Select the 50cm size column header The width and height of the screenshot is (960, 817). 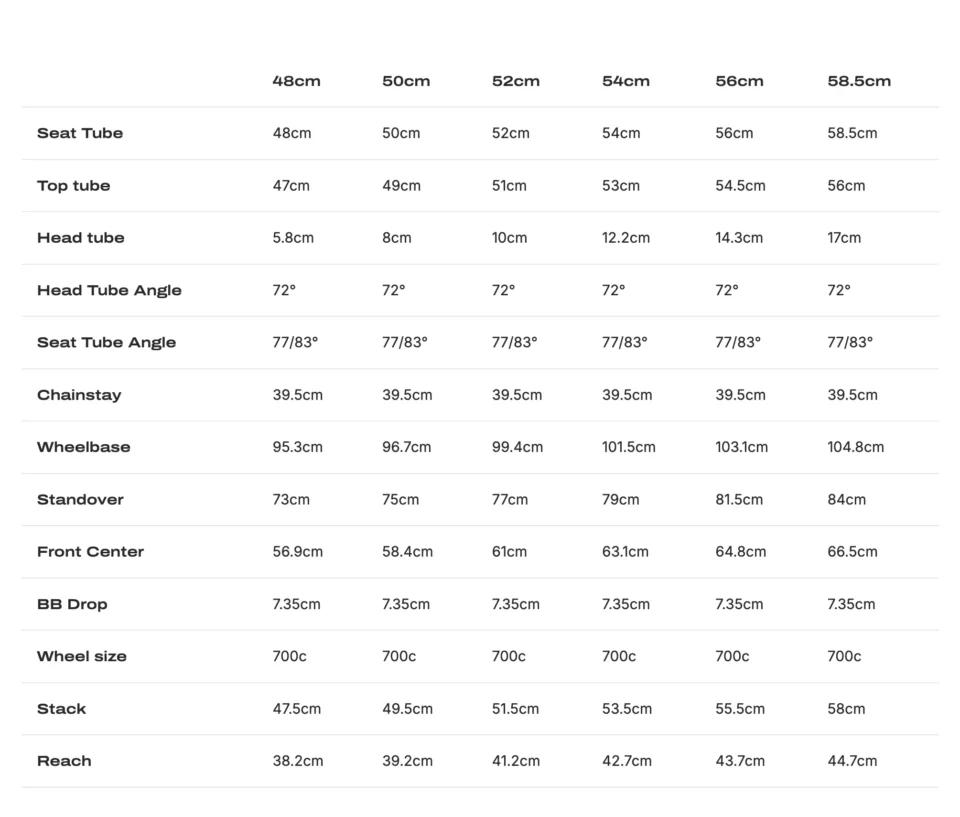click(406, 81)
